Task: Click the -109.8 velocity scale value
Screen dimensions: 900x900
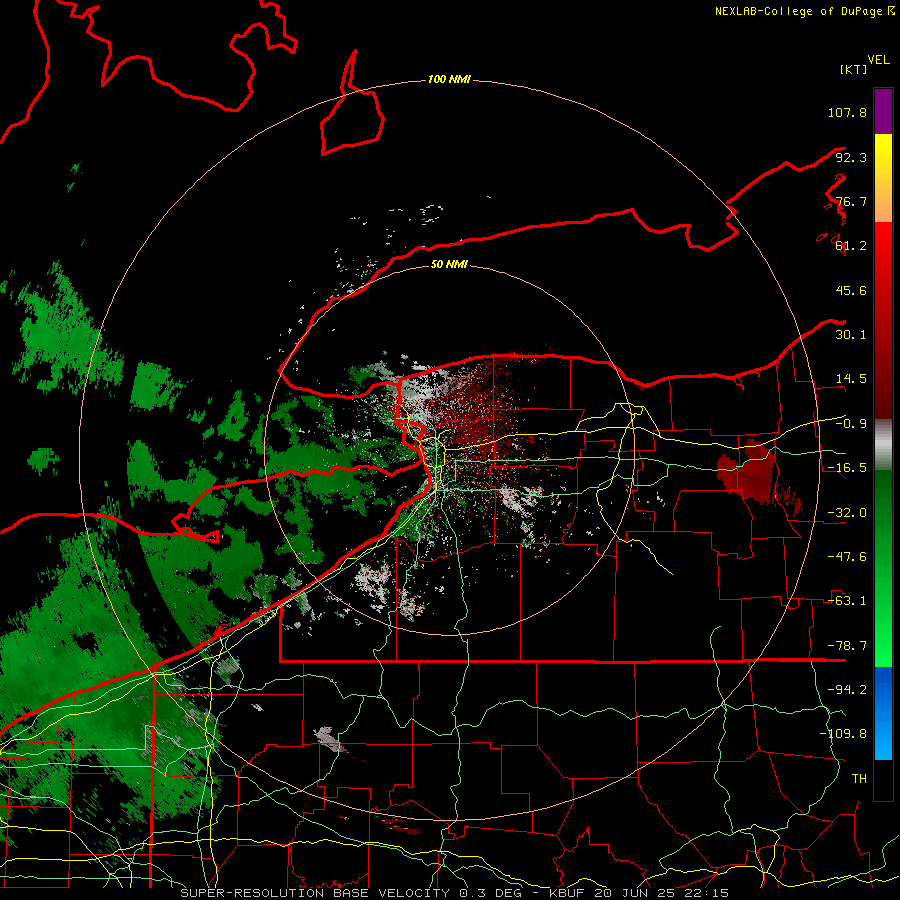Action: coord(843,734)
